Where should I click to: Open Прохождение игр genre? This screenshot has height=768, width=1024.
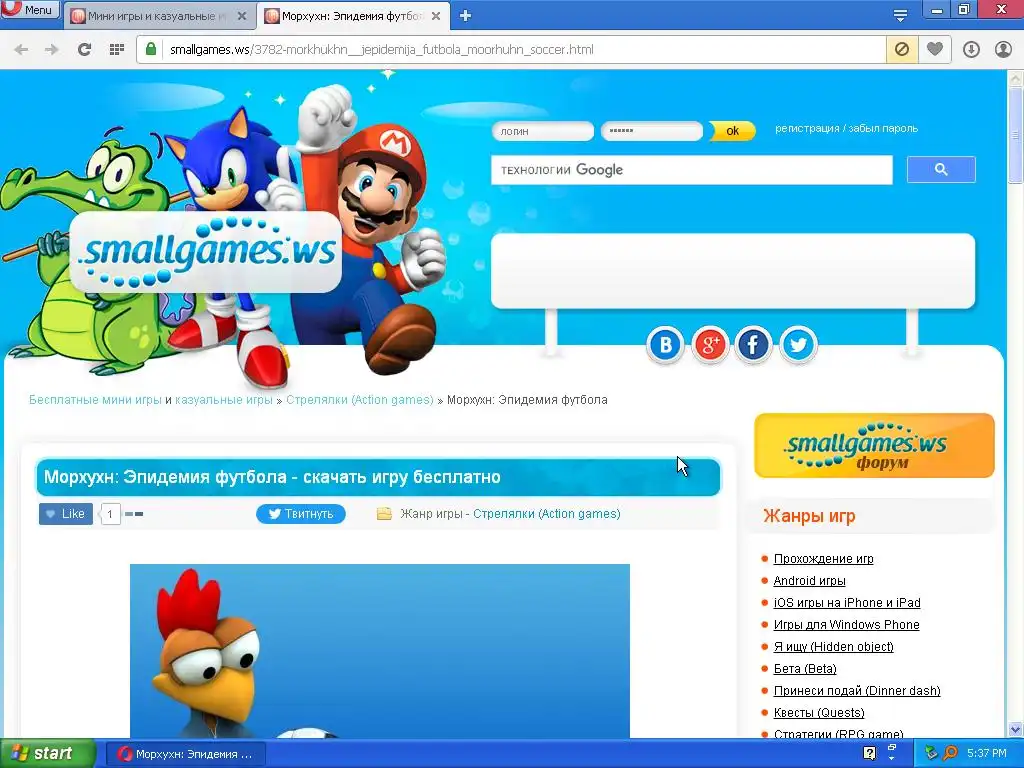pyautogui.click(x=824, y=559)
